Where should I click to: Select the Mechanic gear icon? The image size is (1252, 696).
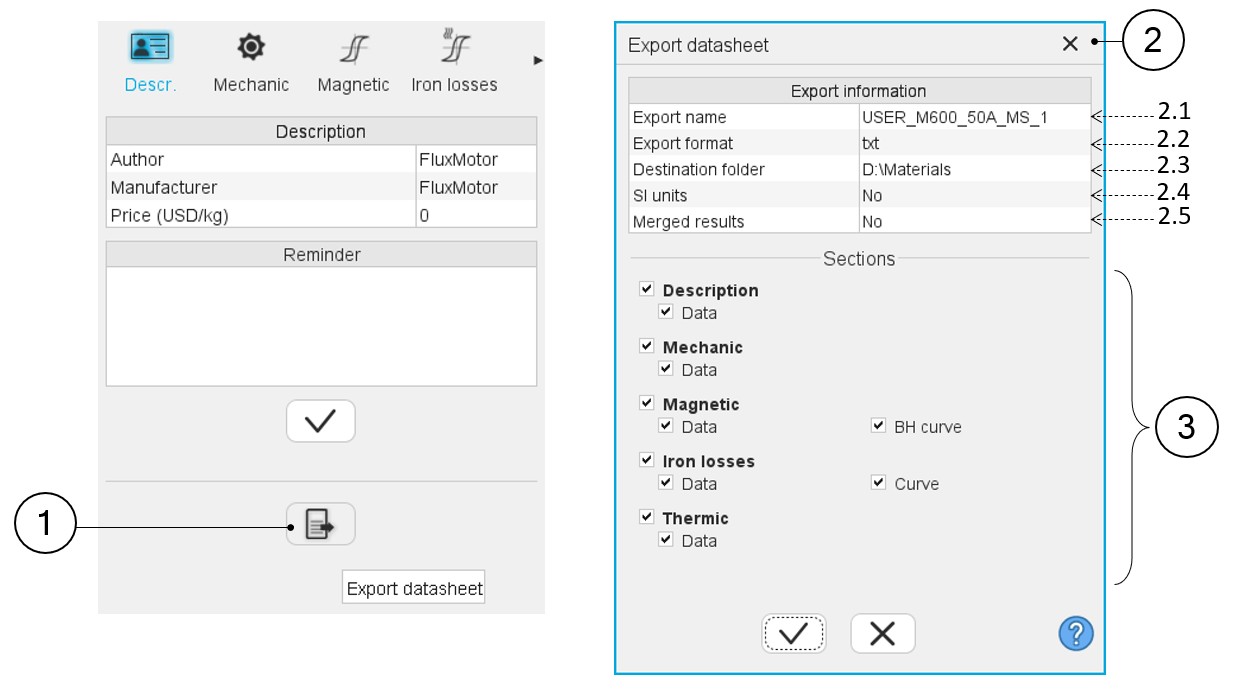click(251, 47)
